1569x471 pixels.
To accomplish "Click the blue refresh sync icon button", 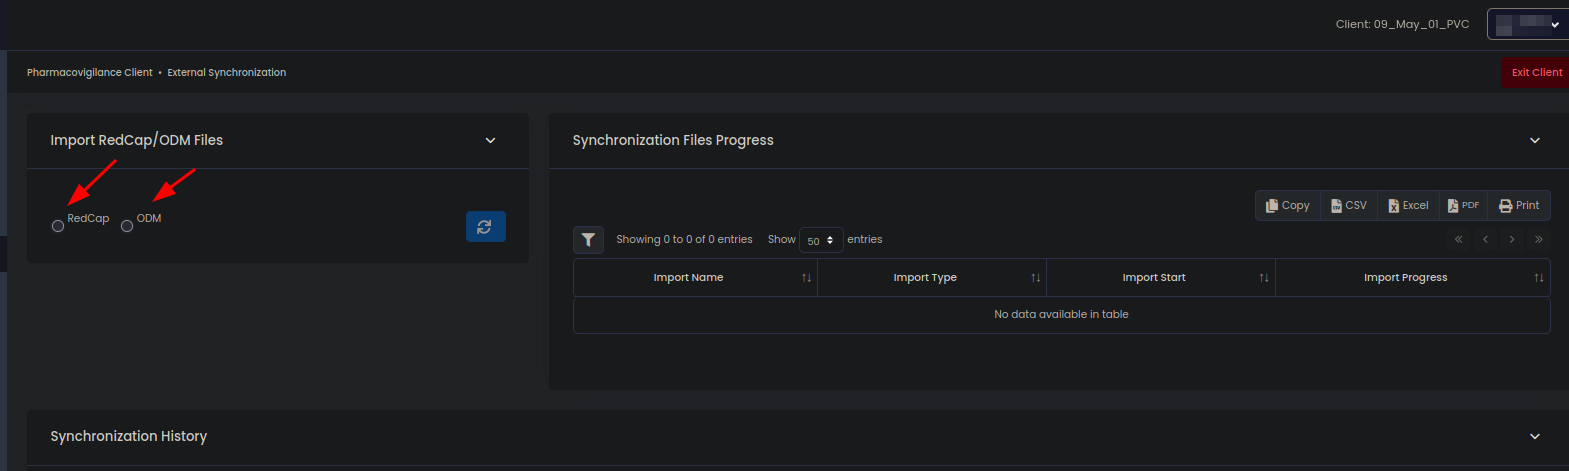I will tap(485, 227).
